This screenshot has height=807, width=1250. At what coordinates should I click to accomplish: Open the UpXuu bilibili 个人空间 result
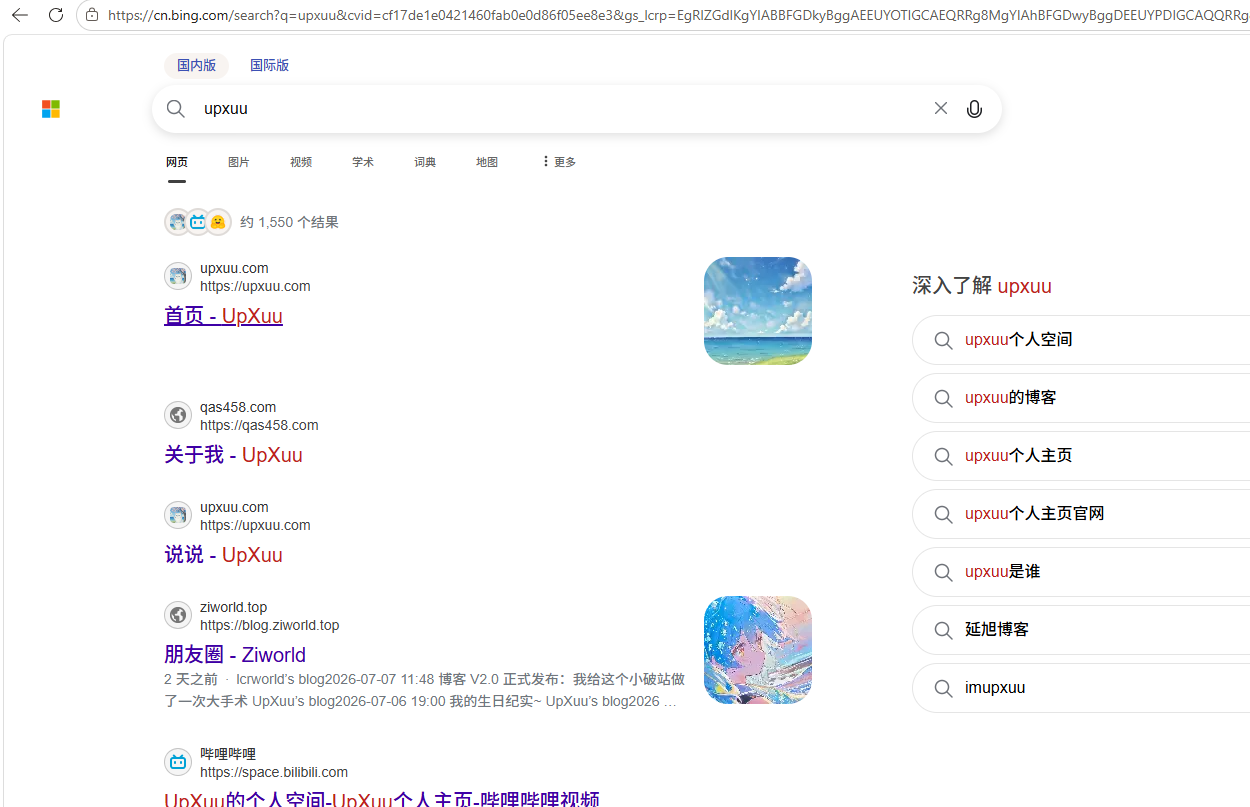click(x=381, y=799)
